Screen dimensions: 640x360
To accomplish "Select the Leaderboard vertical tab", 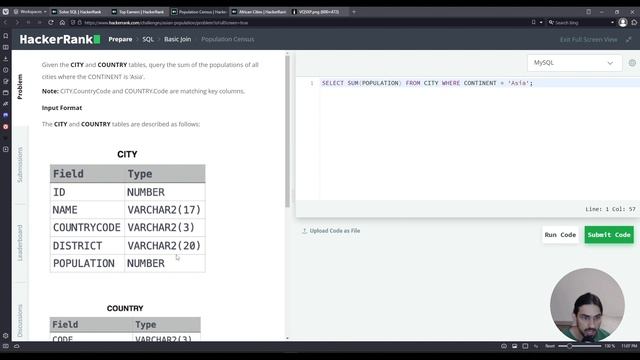I will coord(20,243).
